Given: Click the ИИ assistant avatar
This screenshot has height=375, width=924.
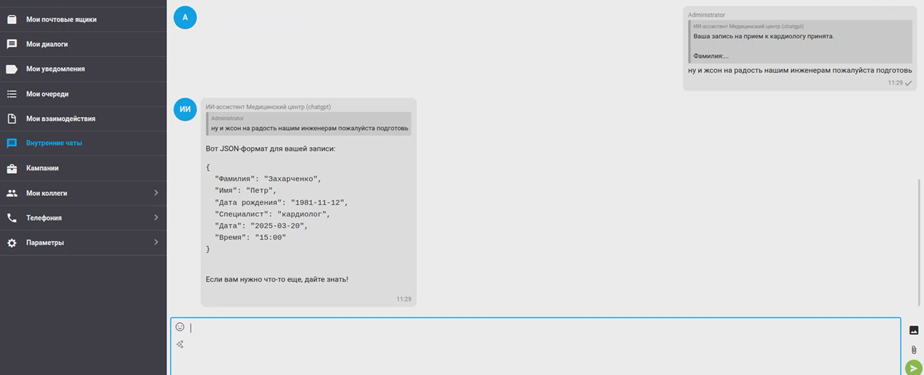Looking at the screenshot, I should pos(185,109).
